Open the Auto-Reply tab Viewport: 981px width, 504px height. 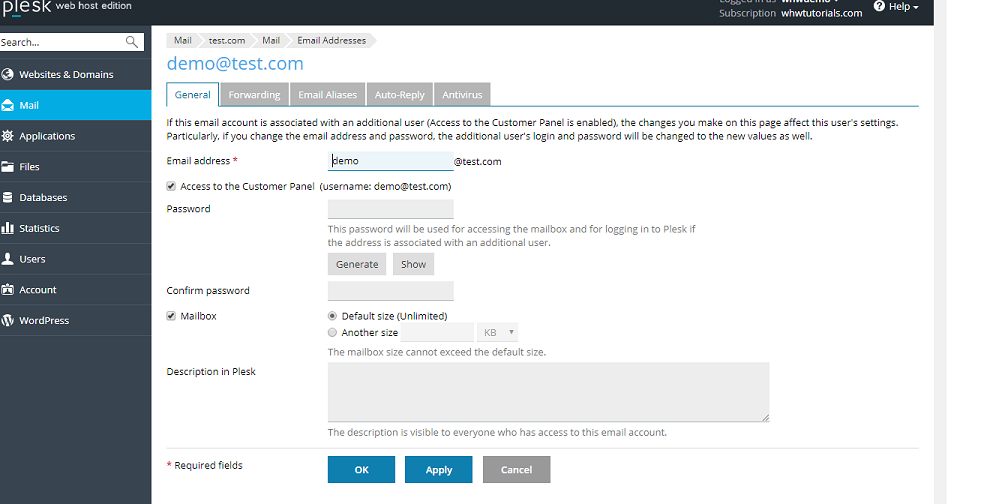(x=399, y=95)
